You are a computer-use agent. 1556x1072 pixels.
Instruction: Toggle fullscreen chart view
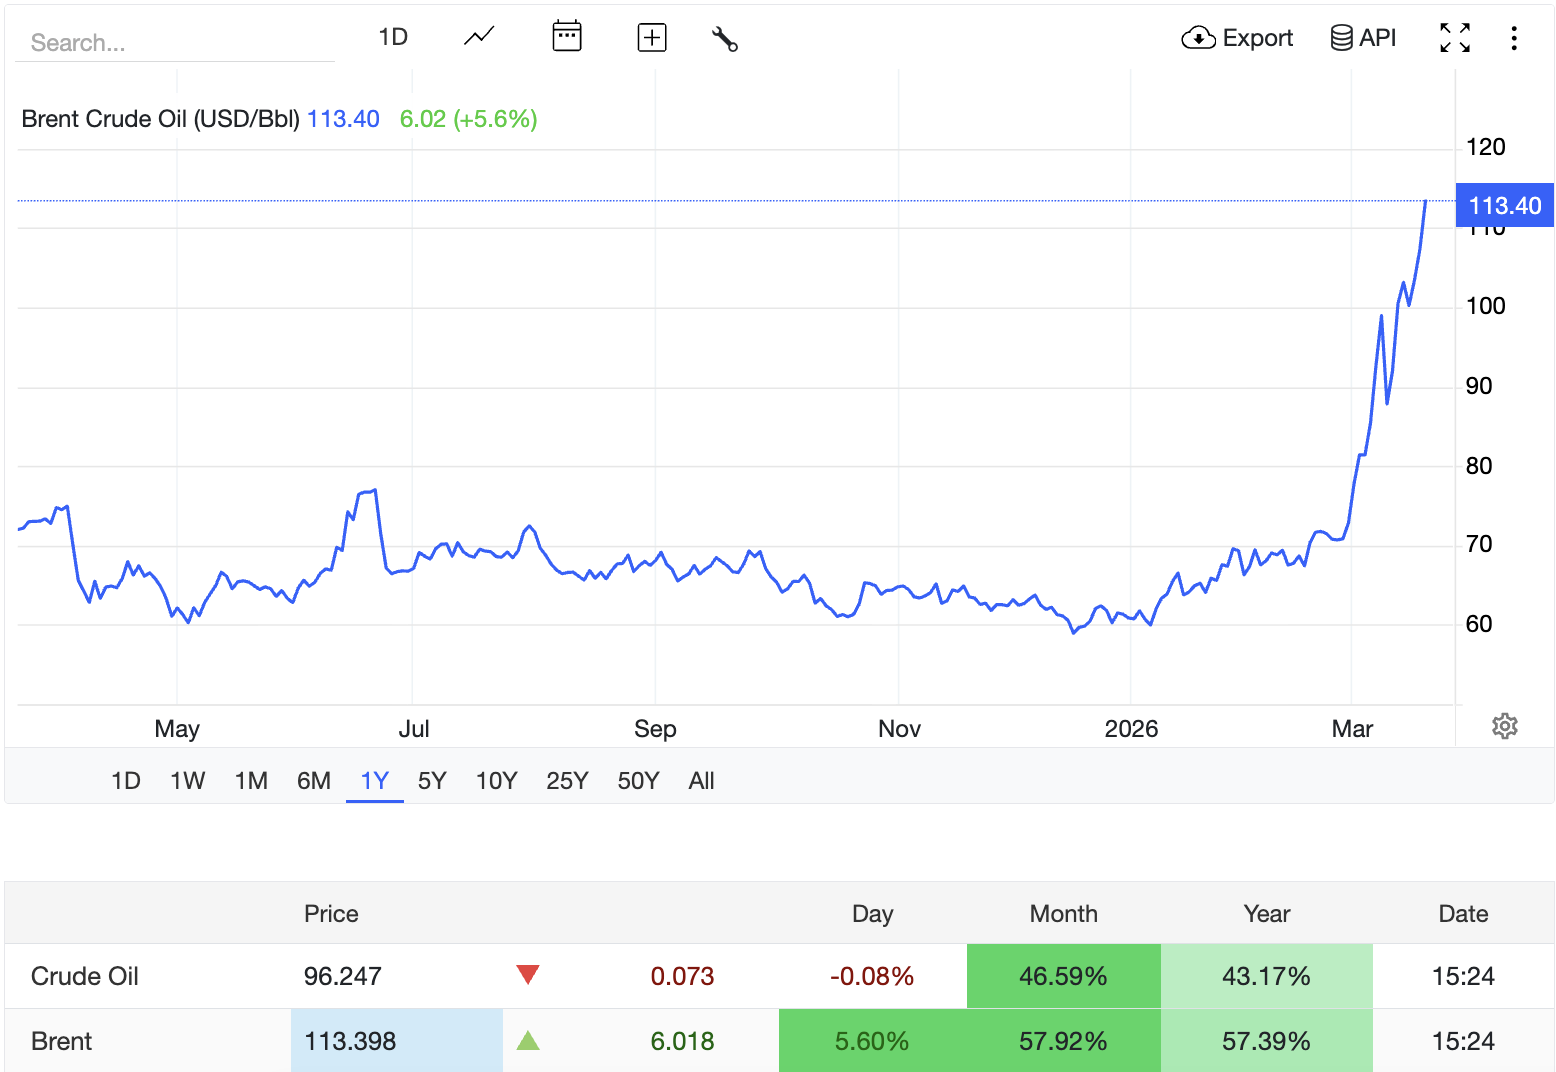[x=1454, y=38]
